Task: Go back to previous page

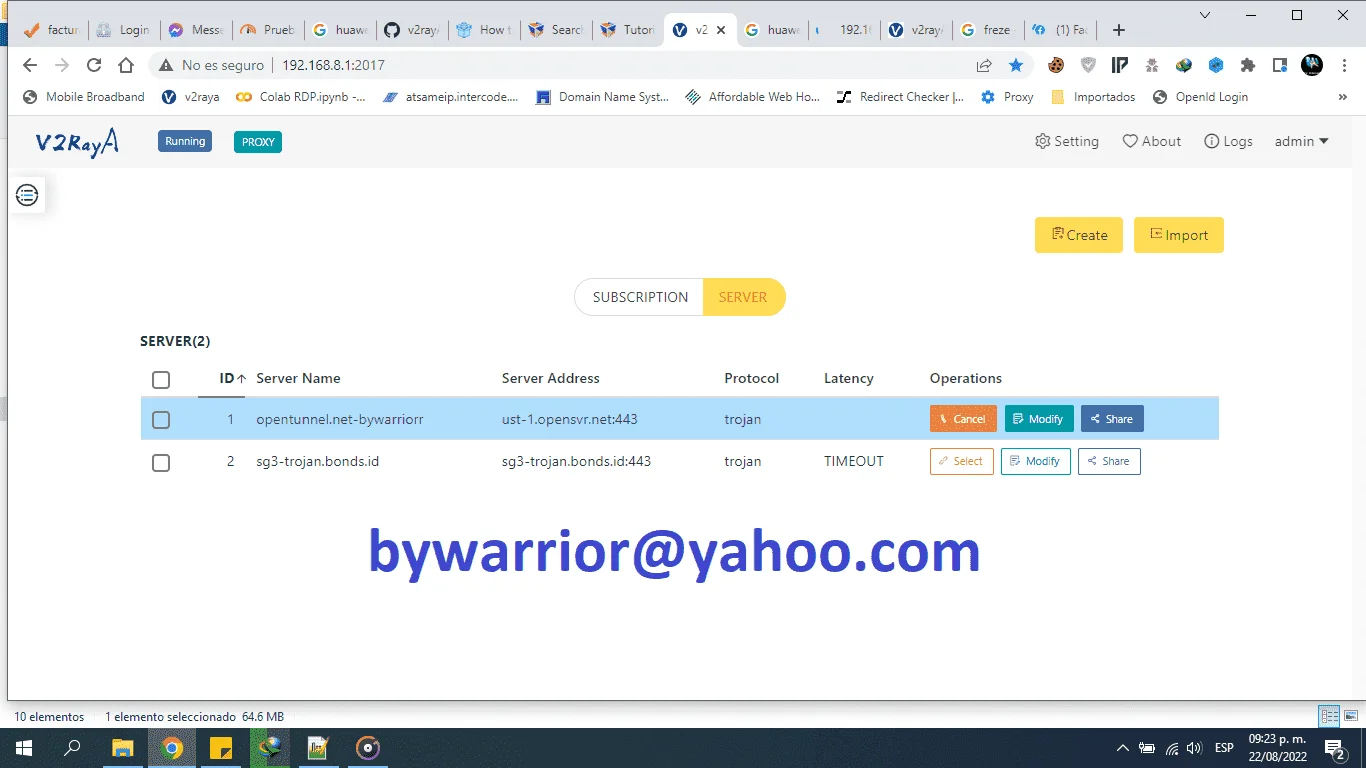Action: pyautogui.click(x=30, y=65)
